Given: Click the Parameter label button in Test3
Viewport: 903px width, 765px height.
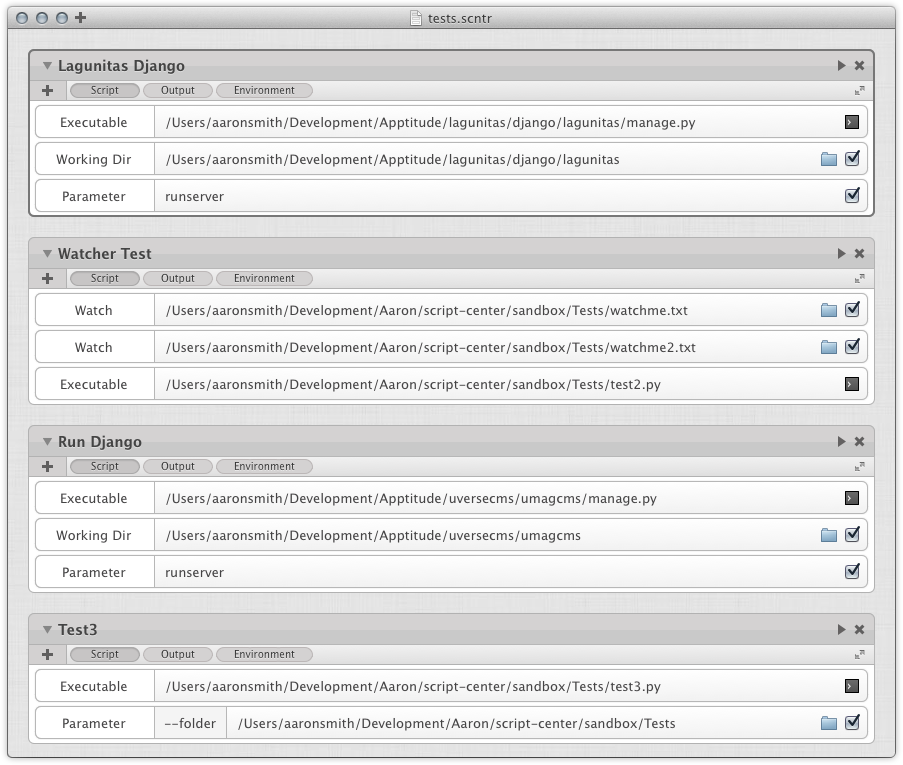Looking at the screenshot, I should 94,723.
